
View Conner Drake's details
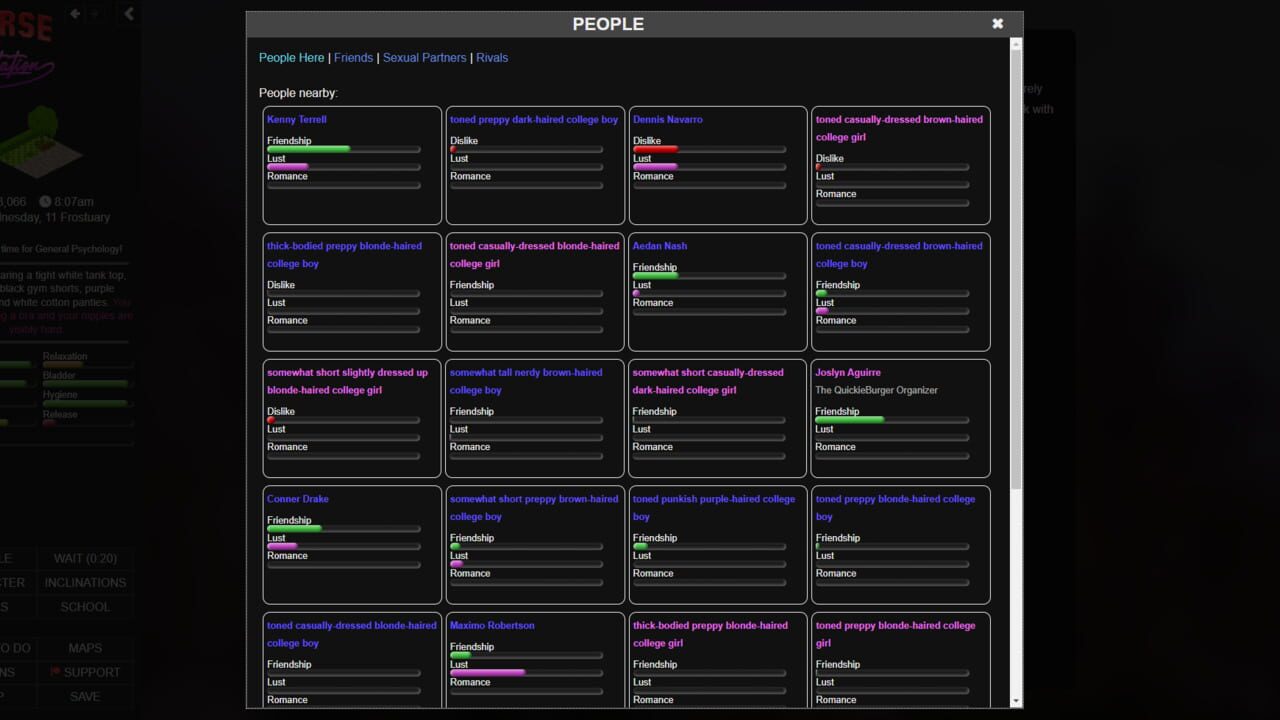click(298, 499)
